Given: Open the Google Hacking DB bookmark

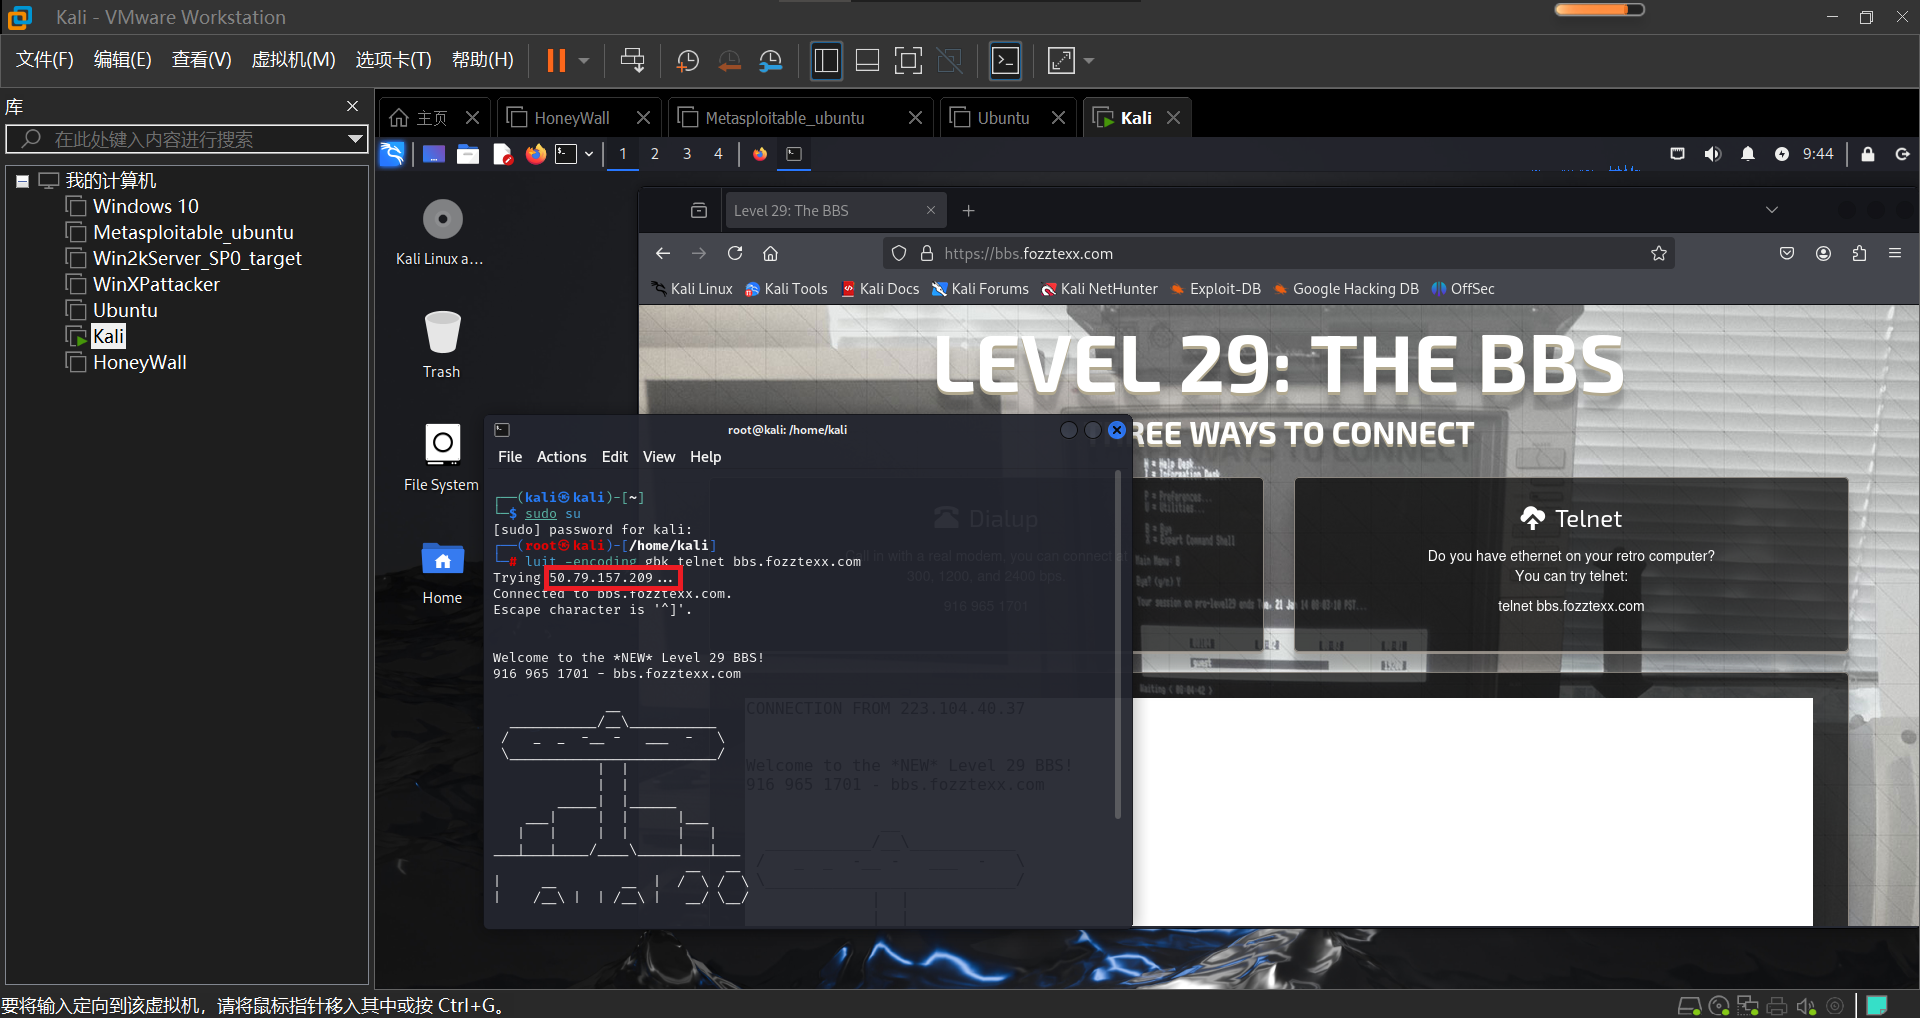Looking at the screenshot, I should pos(1347,289).
